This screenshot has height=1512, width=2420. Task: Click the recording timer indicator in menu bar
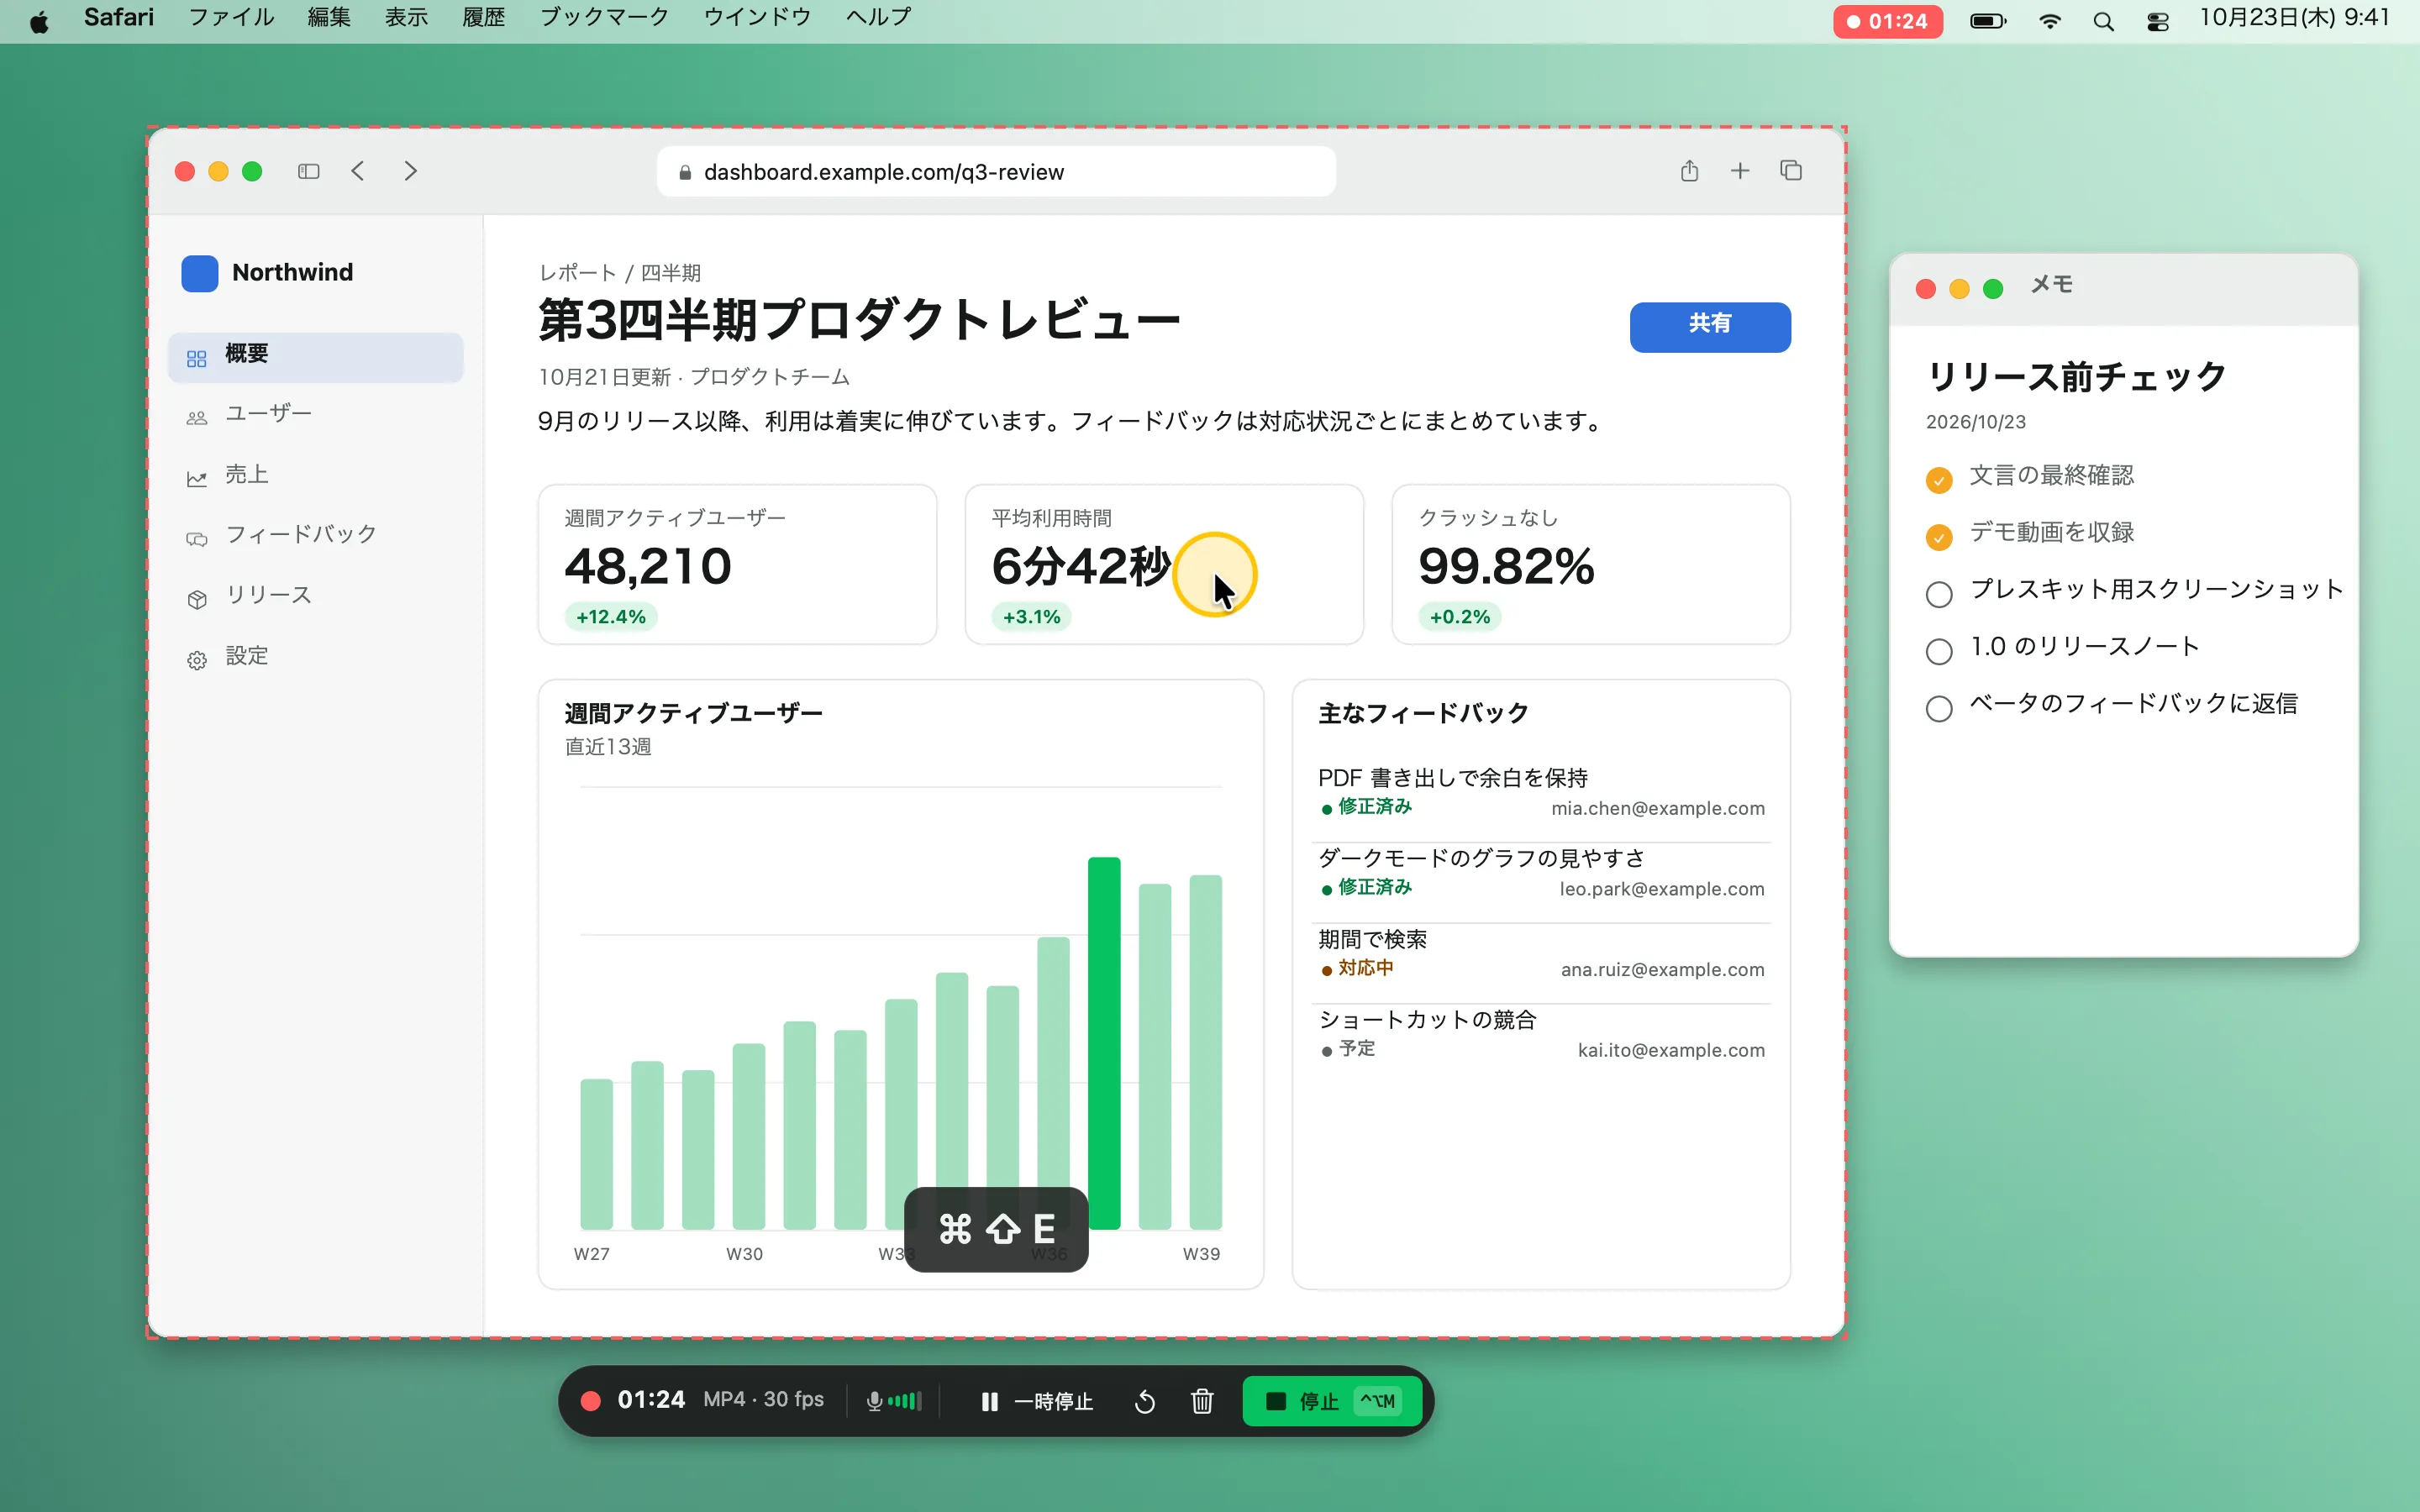[x=1887, y=21]
